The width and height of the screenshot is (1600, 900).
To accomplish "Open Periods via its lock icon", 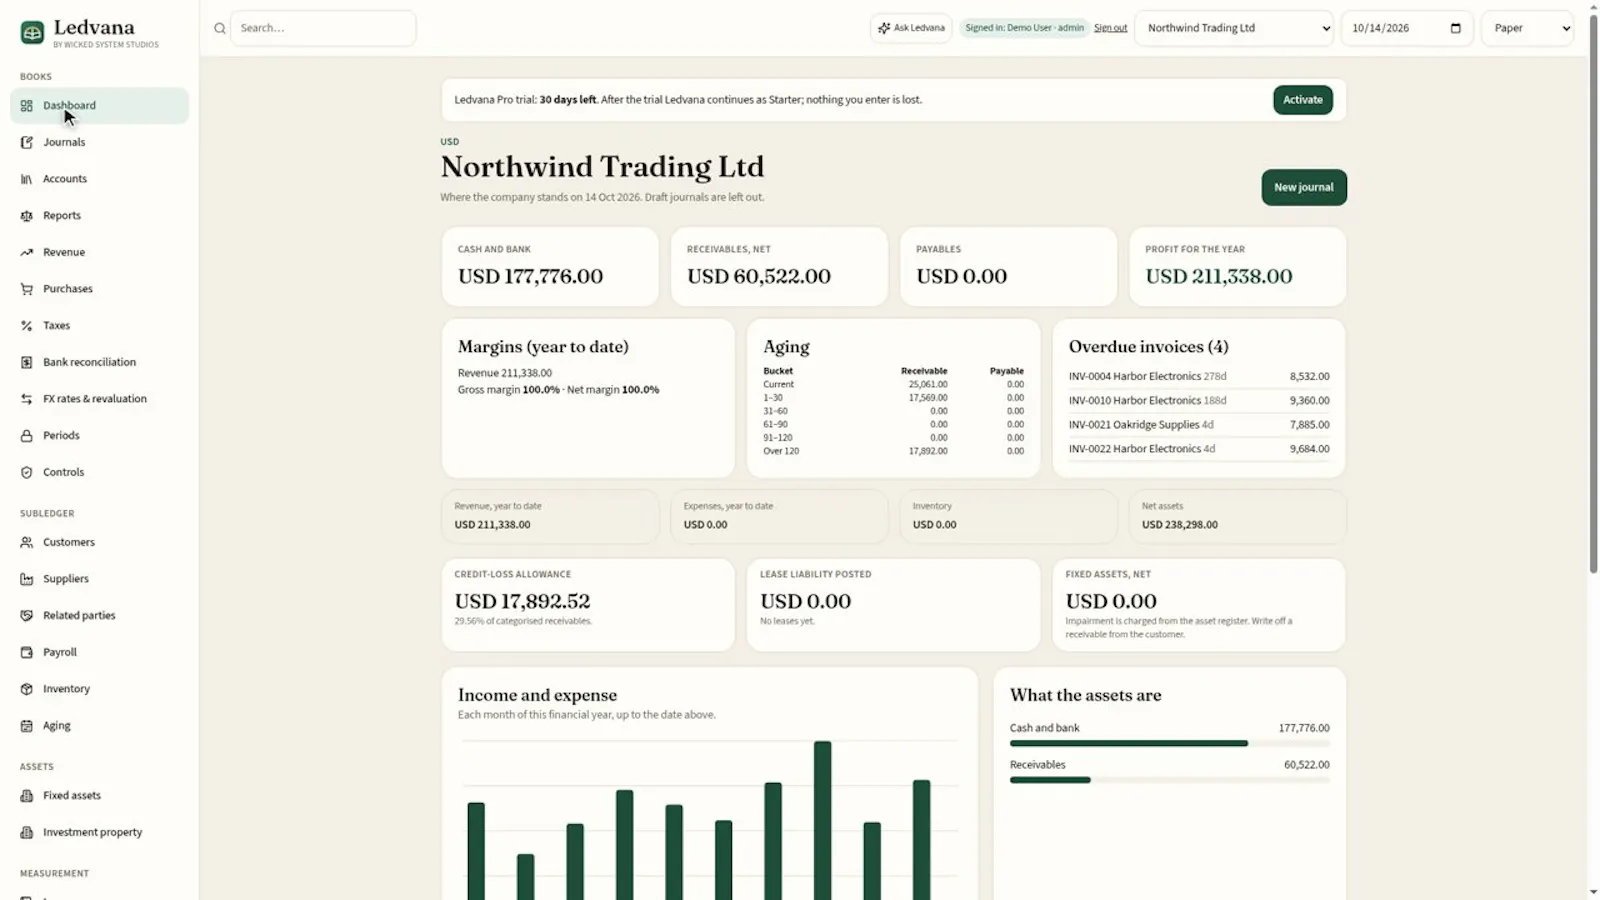I will click(27, 436).
